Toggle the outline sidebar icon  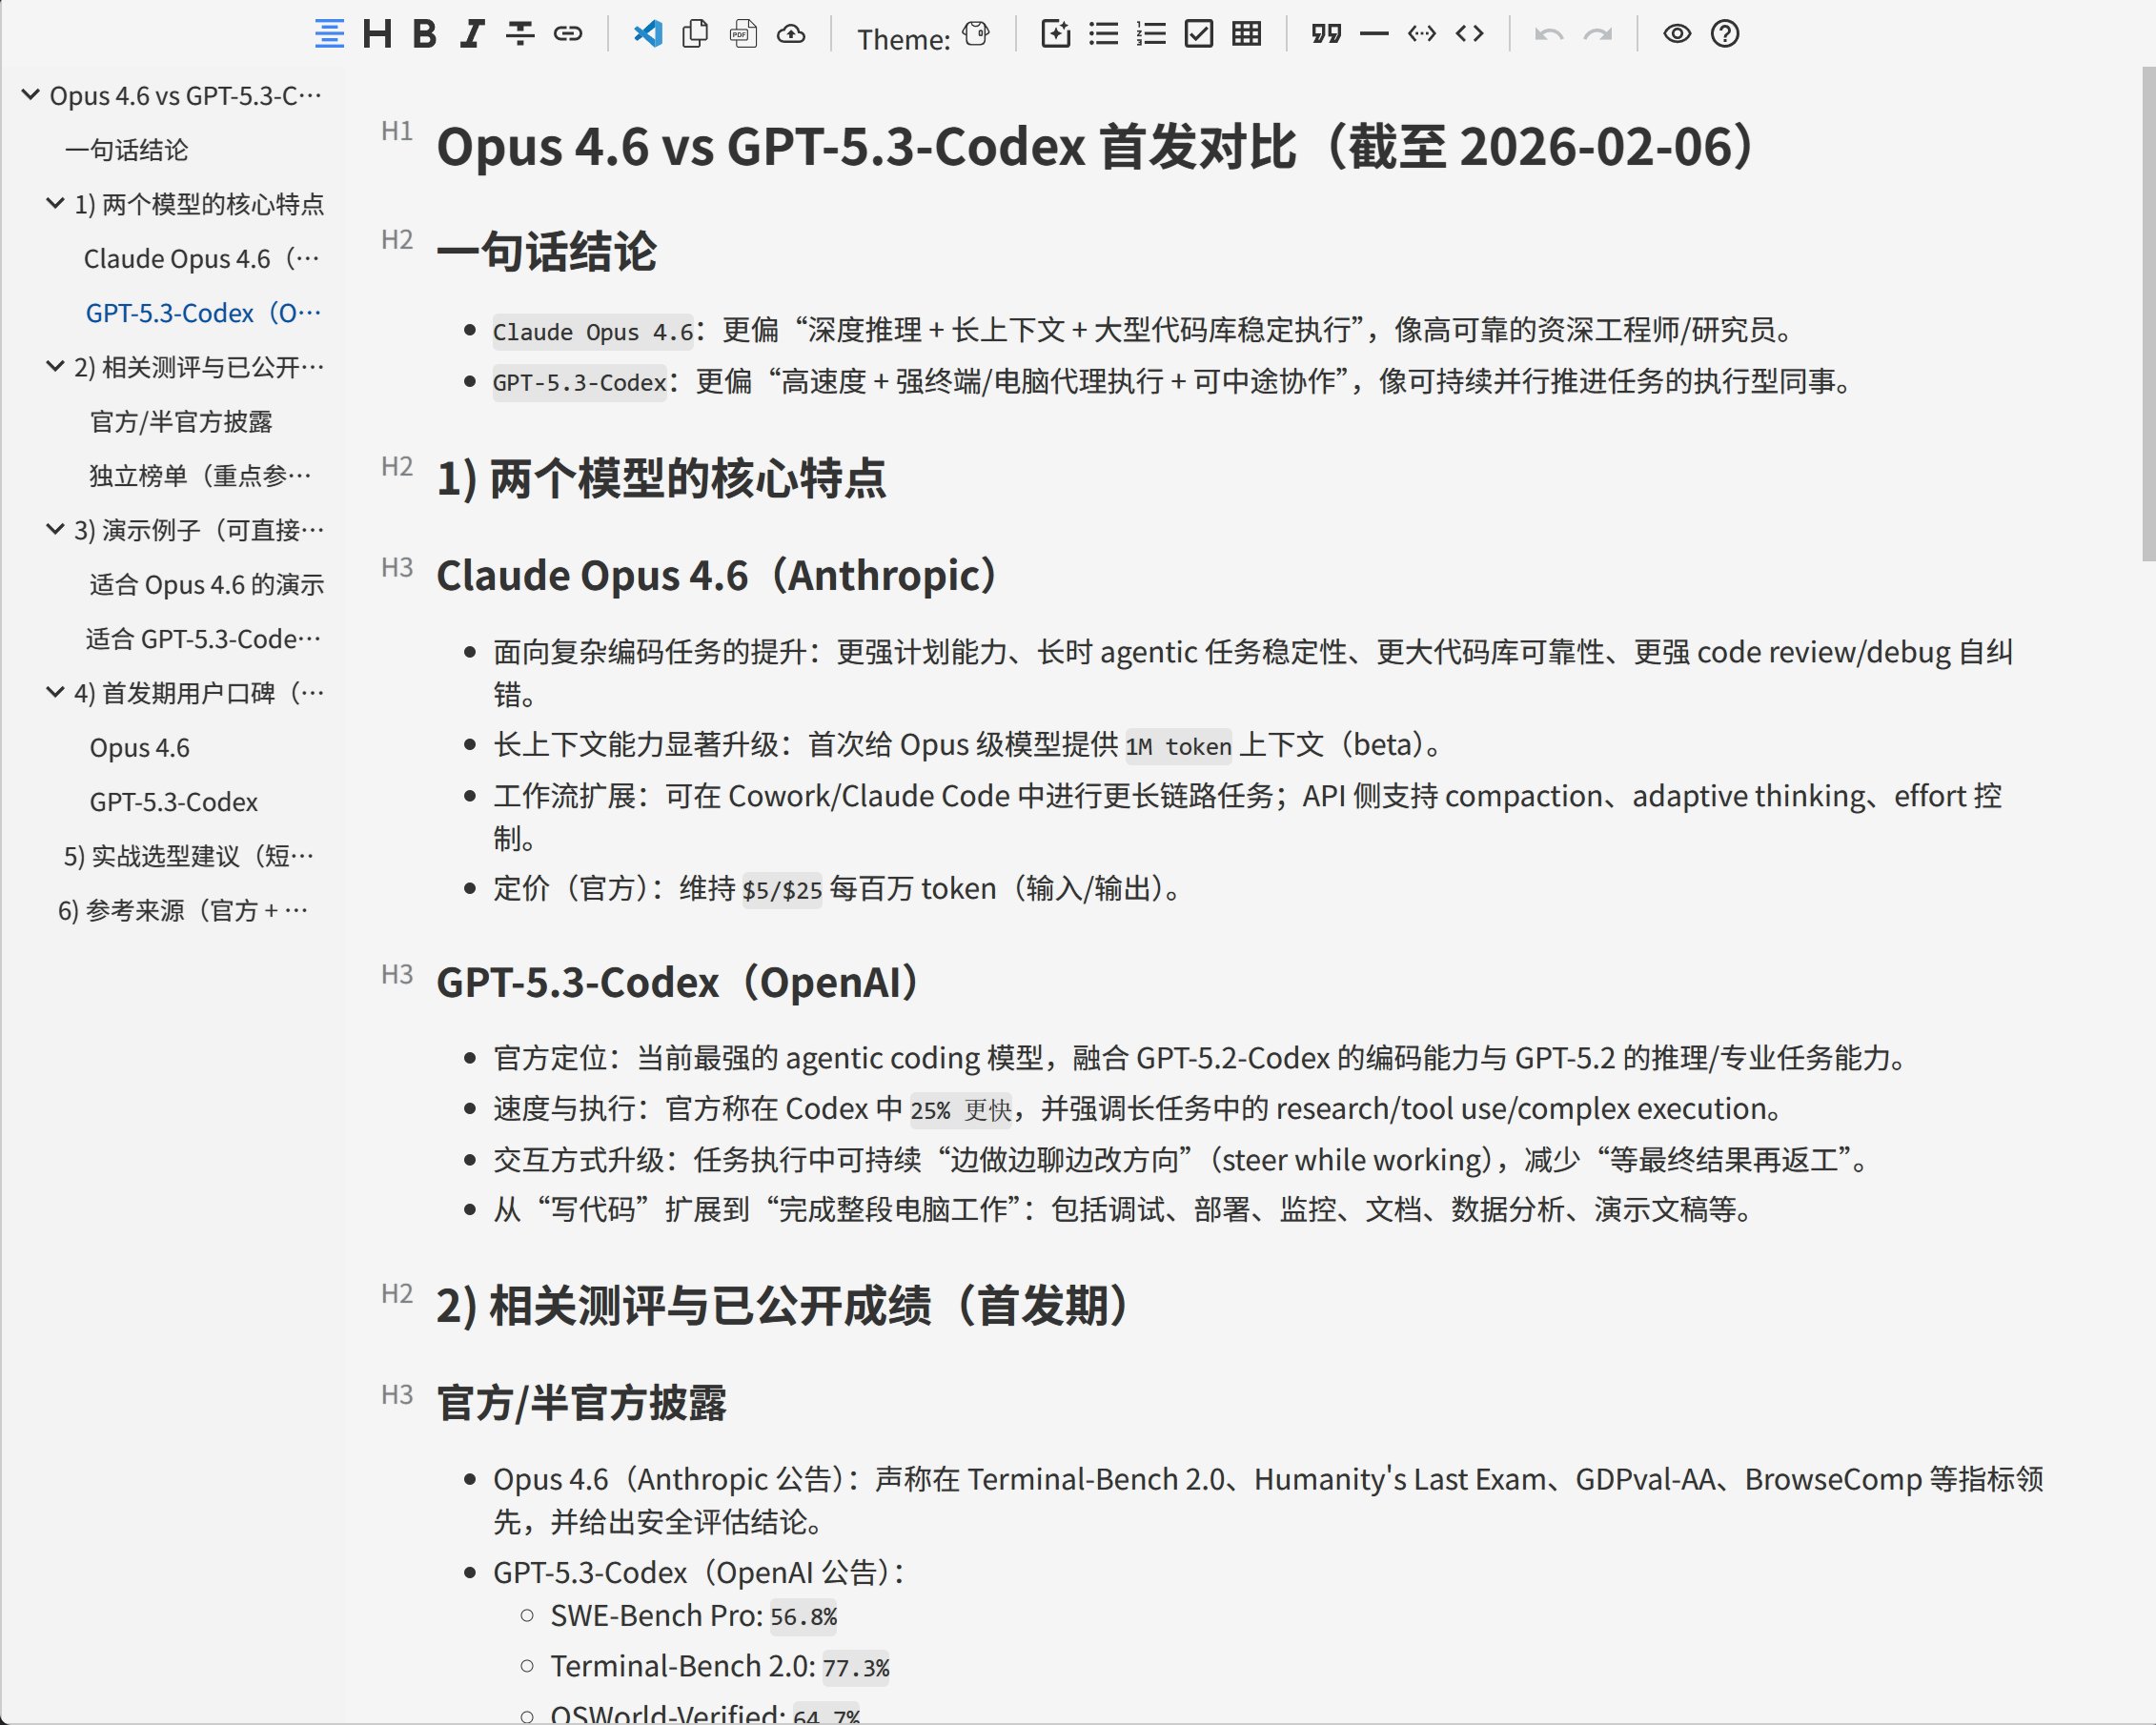(329, 34)
